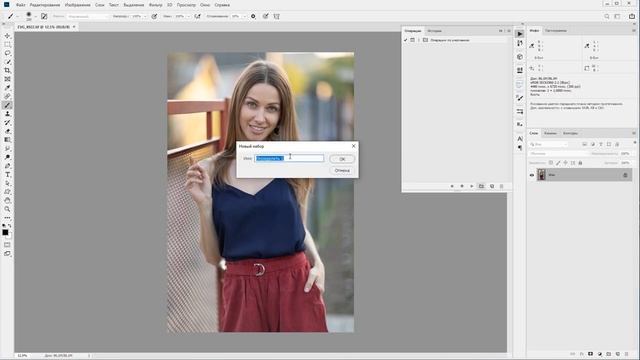Image resolution: width=640 pixels, height=360 pixels.
Task: Open the Изображение menu
Action: click(x=78, y=5)
